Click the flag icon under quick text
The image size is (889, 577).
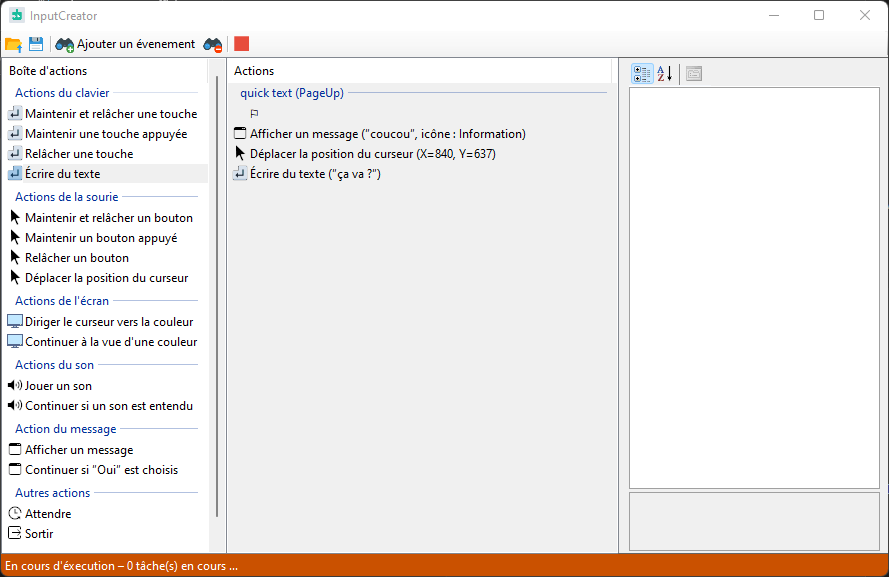[254, 114]
